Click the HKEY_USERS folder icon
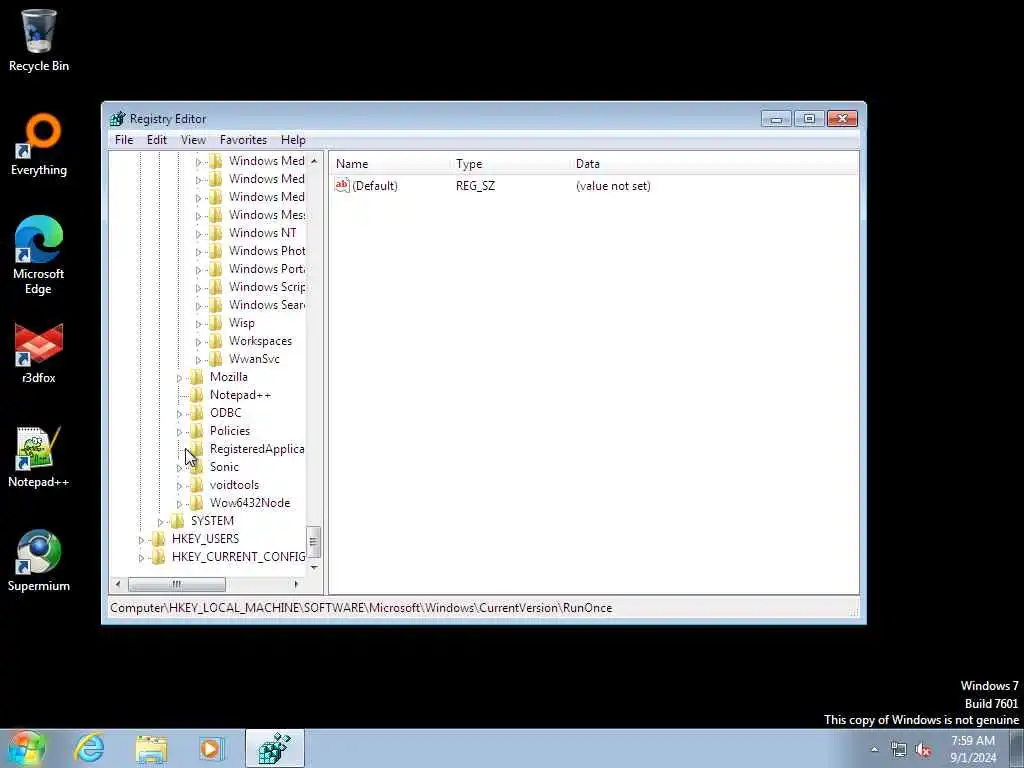 coord(159,539)
